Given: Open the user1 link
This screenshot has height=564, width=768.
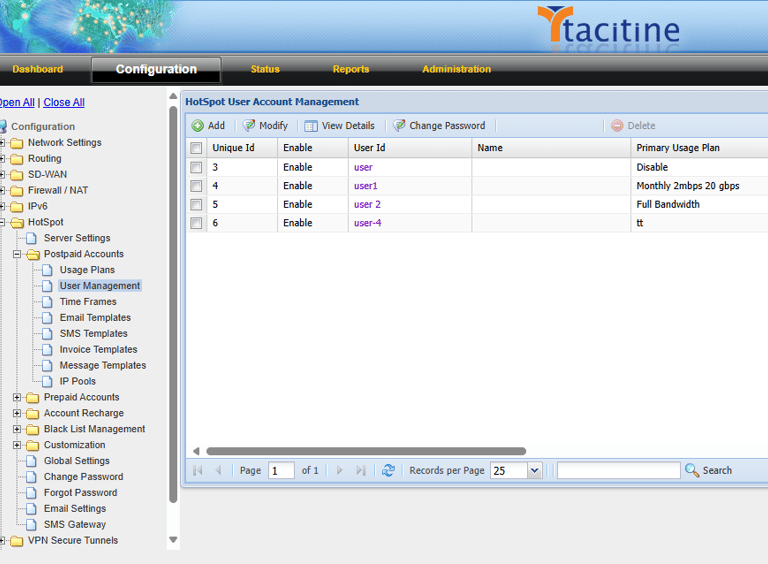Looking at the screenshot, I should point(366,186).
